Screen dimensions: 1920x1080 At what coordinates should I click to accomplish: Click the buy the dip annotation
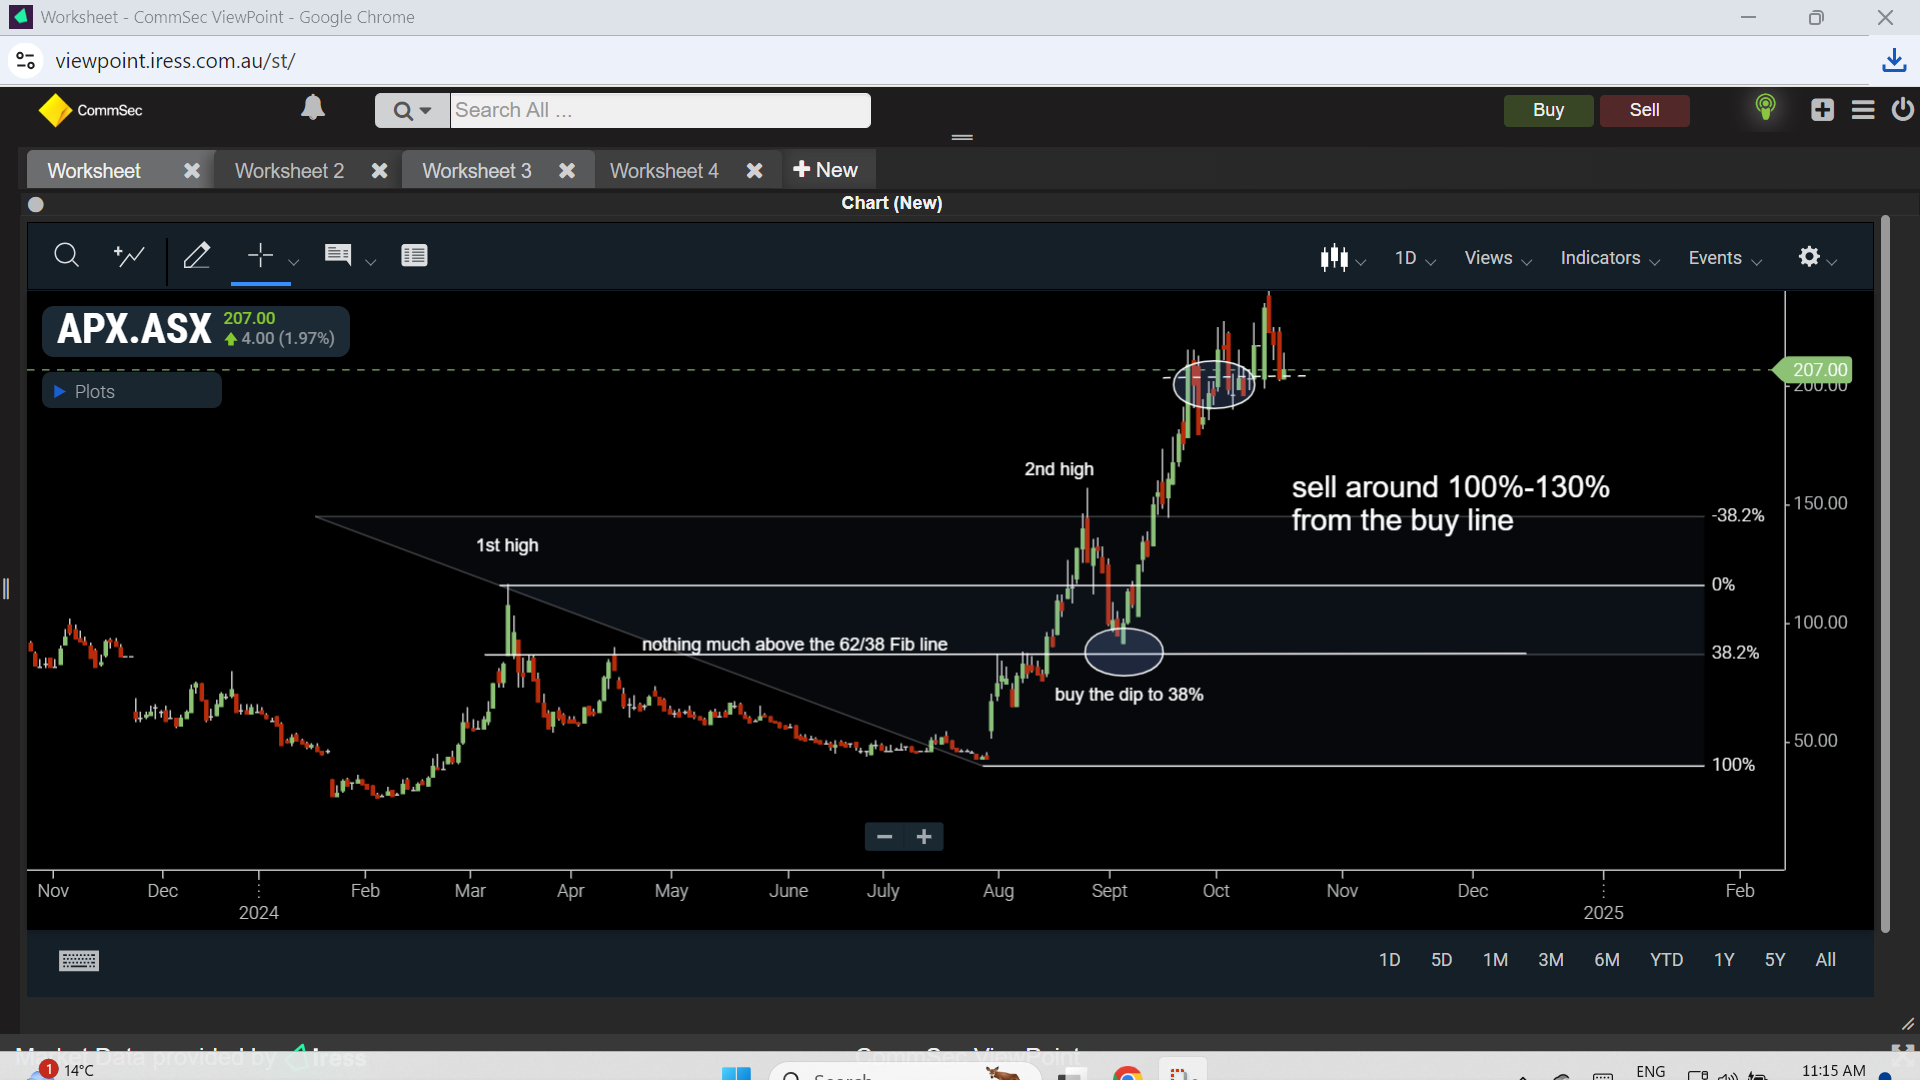click(x=1128, y=695)
